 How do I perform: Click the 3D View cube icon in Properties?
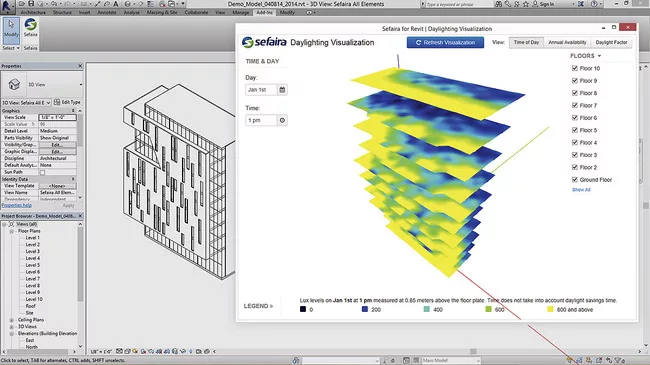(14, 85)
